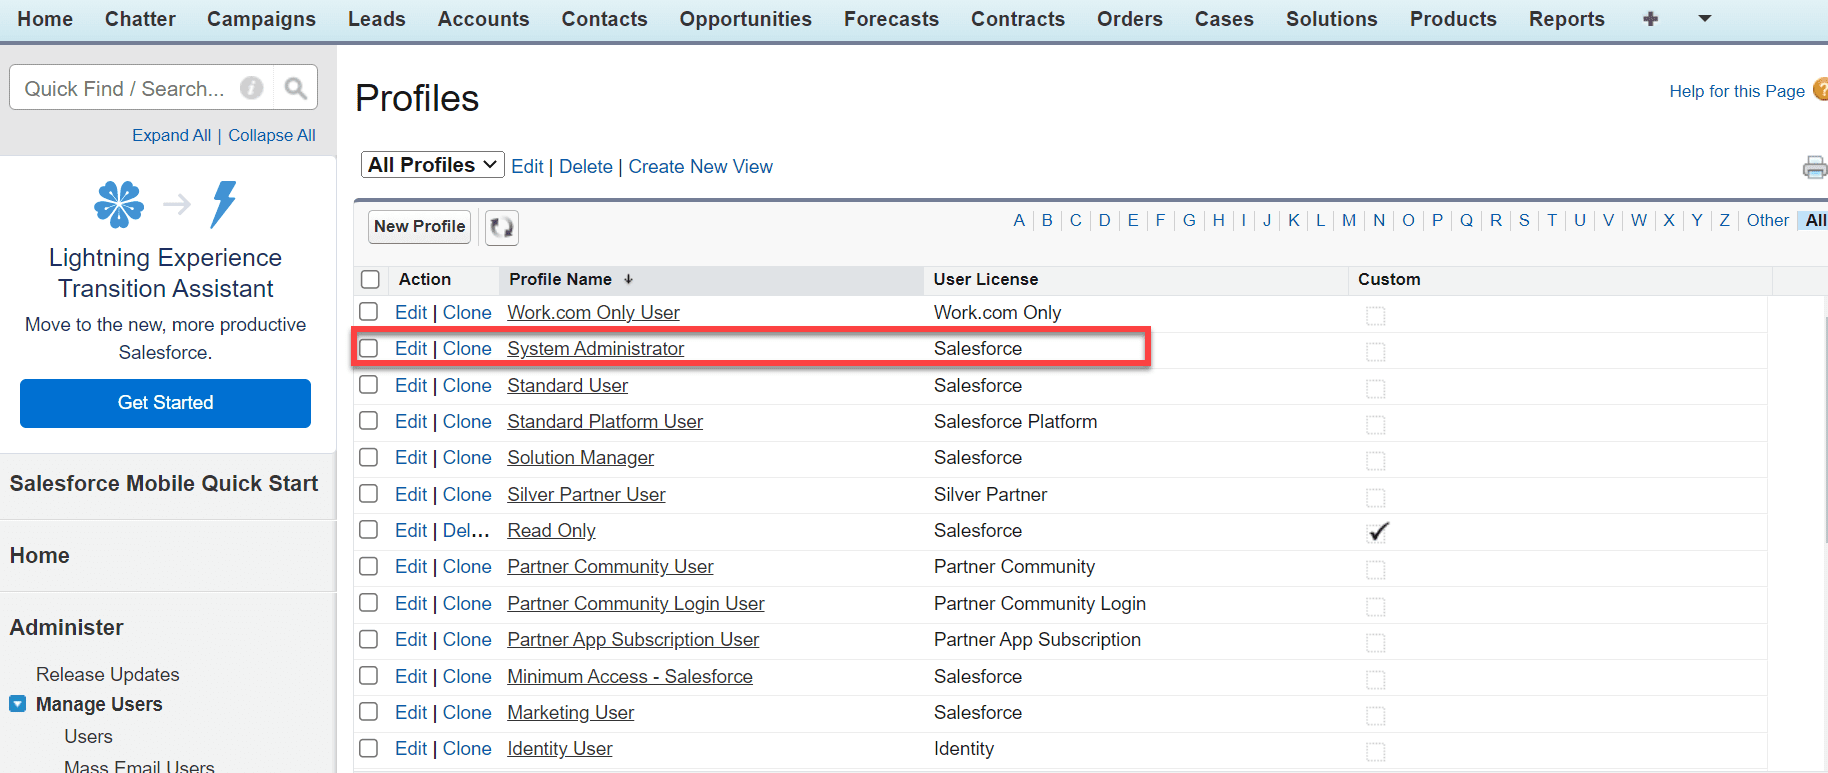Open the Products tab
The height and width of the screenshot is (773, 1828).
pos(1453,19)
